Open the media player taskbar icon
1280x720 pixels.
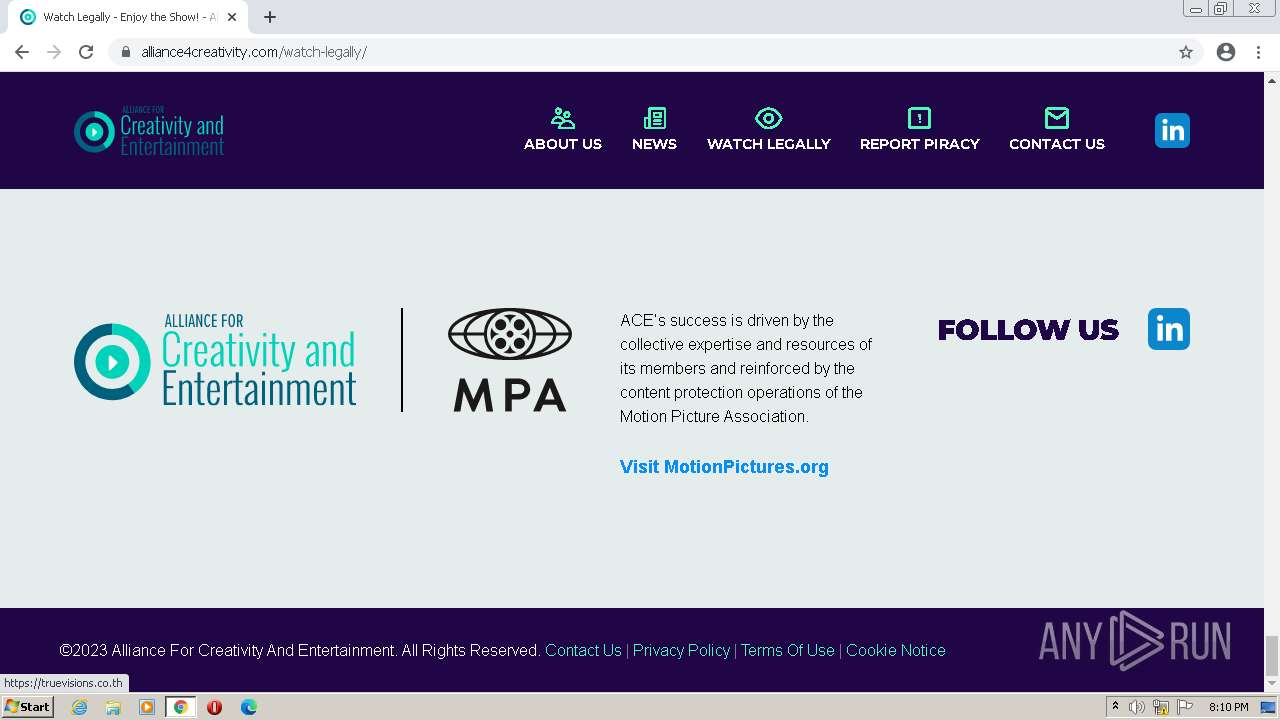[x=147, y=707]
